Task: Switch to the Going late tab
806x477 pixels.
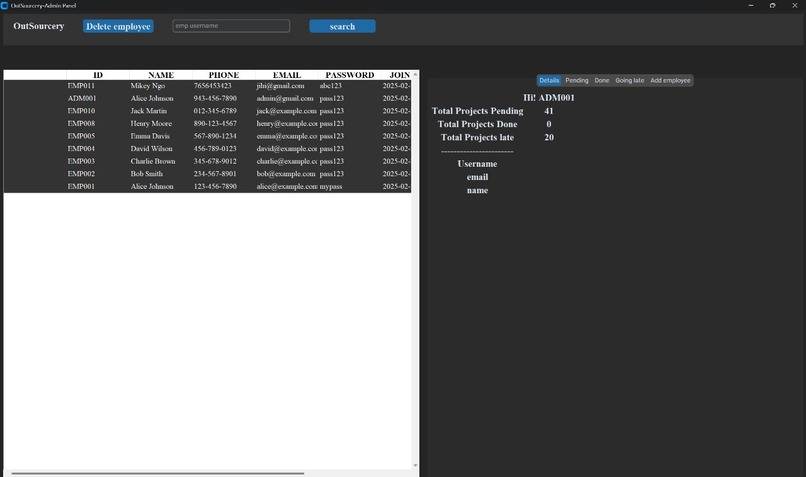Action: (x=630, y=81)
